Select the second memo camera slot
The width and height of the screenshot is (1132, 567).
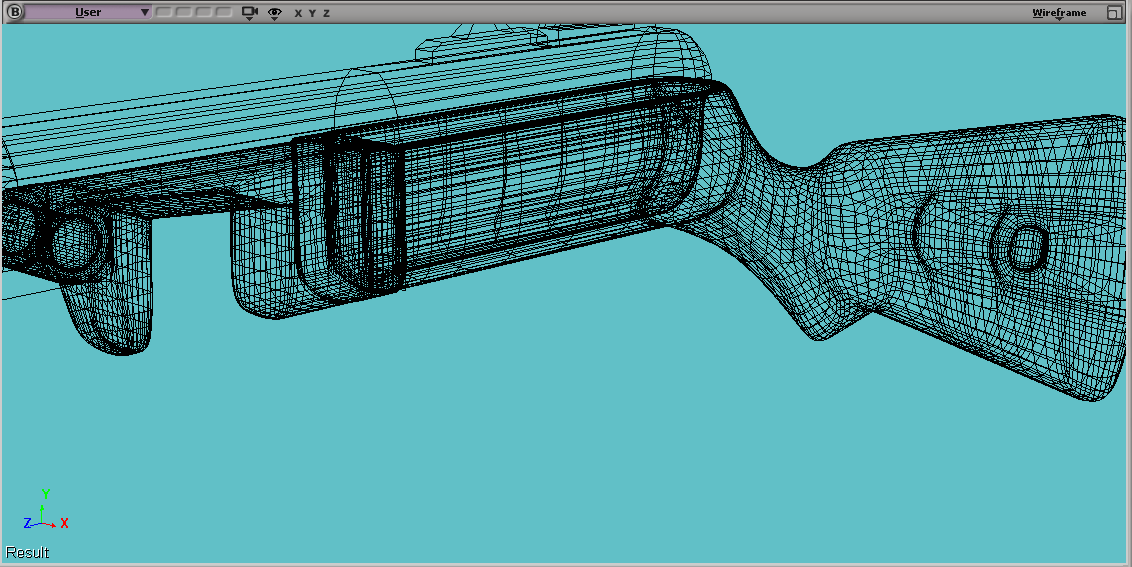(184, 12)
